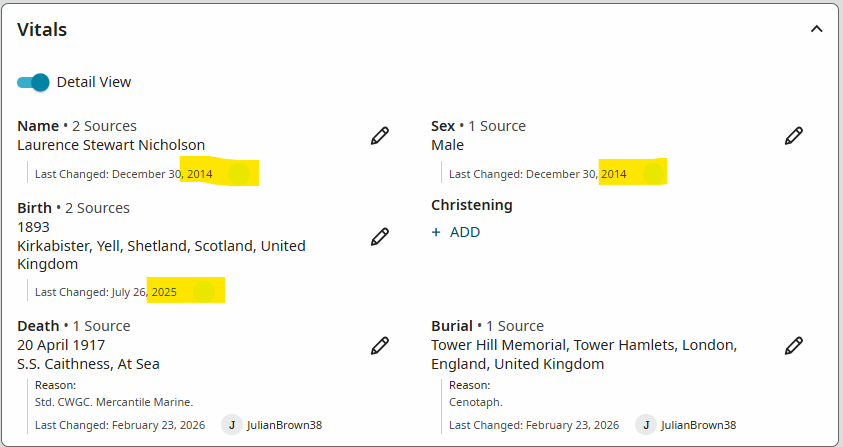843x447 pixels.
Task: Click the J avatar under Burial
Action: (x=646, y=425)
